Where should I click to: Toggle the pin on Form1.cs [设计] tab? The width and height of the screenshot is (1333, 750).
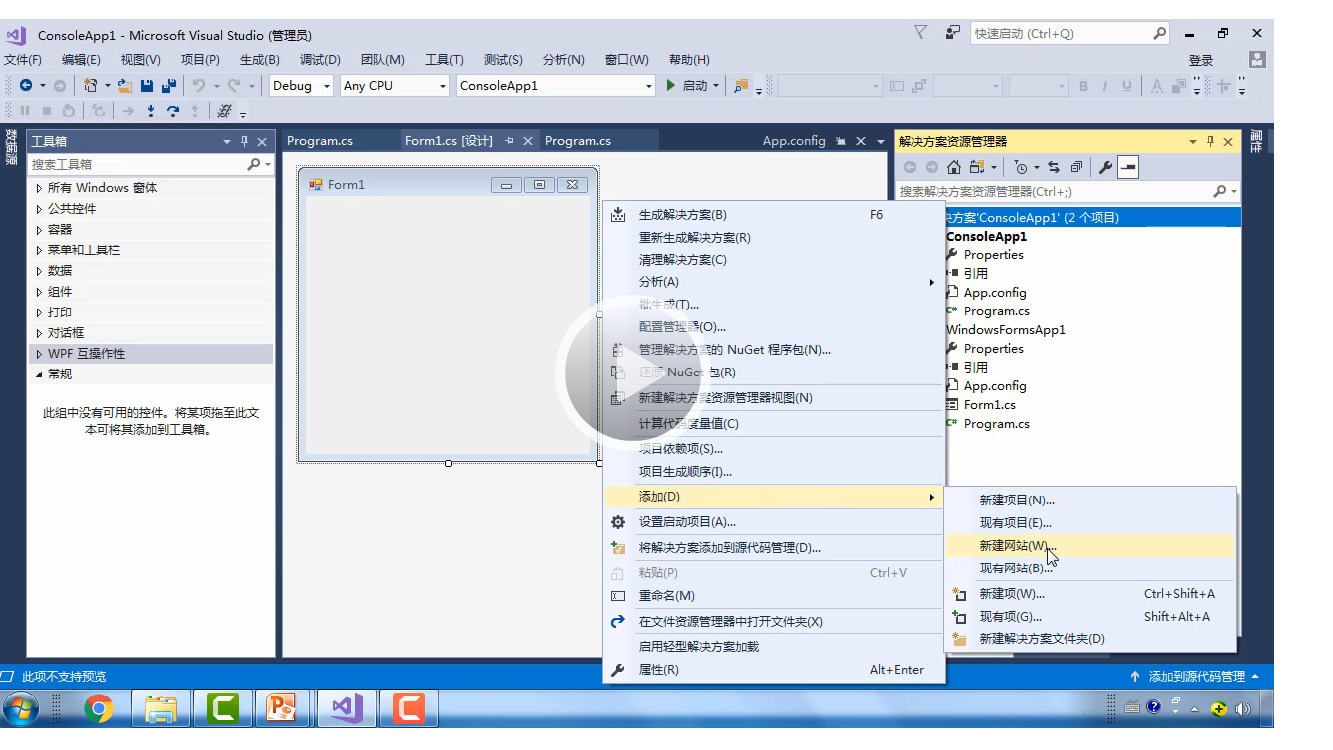(509, 141)
